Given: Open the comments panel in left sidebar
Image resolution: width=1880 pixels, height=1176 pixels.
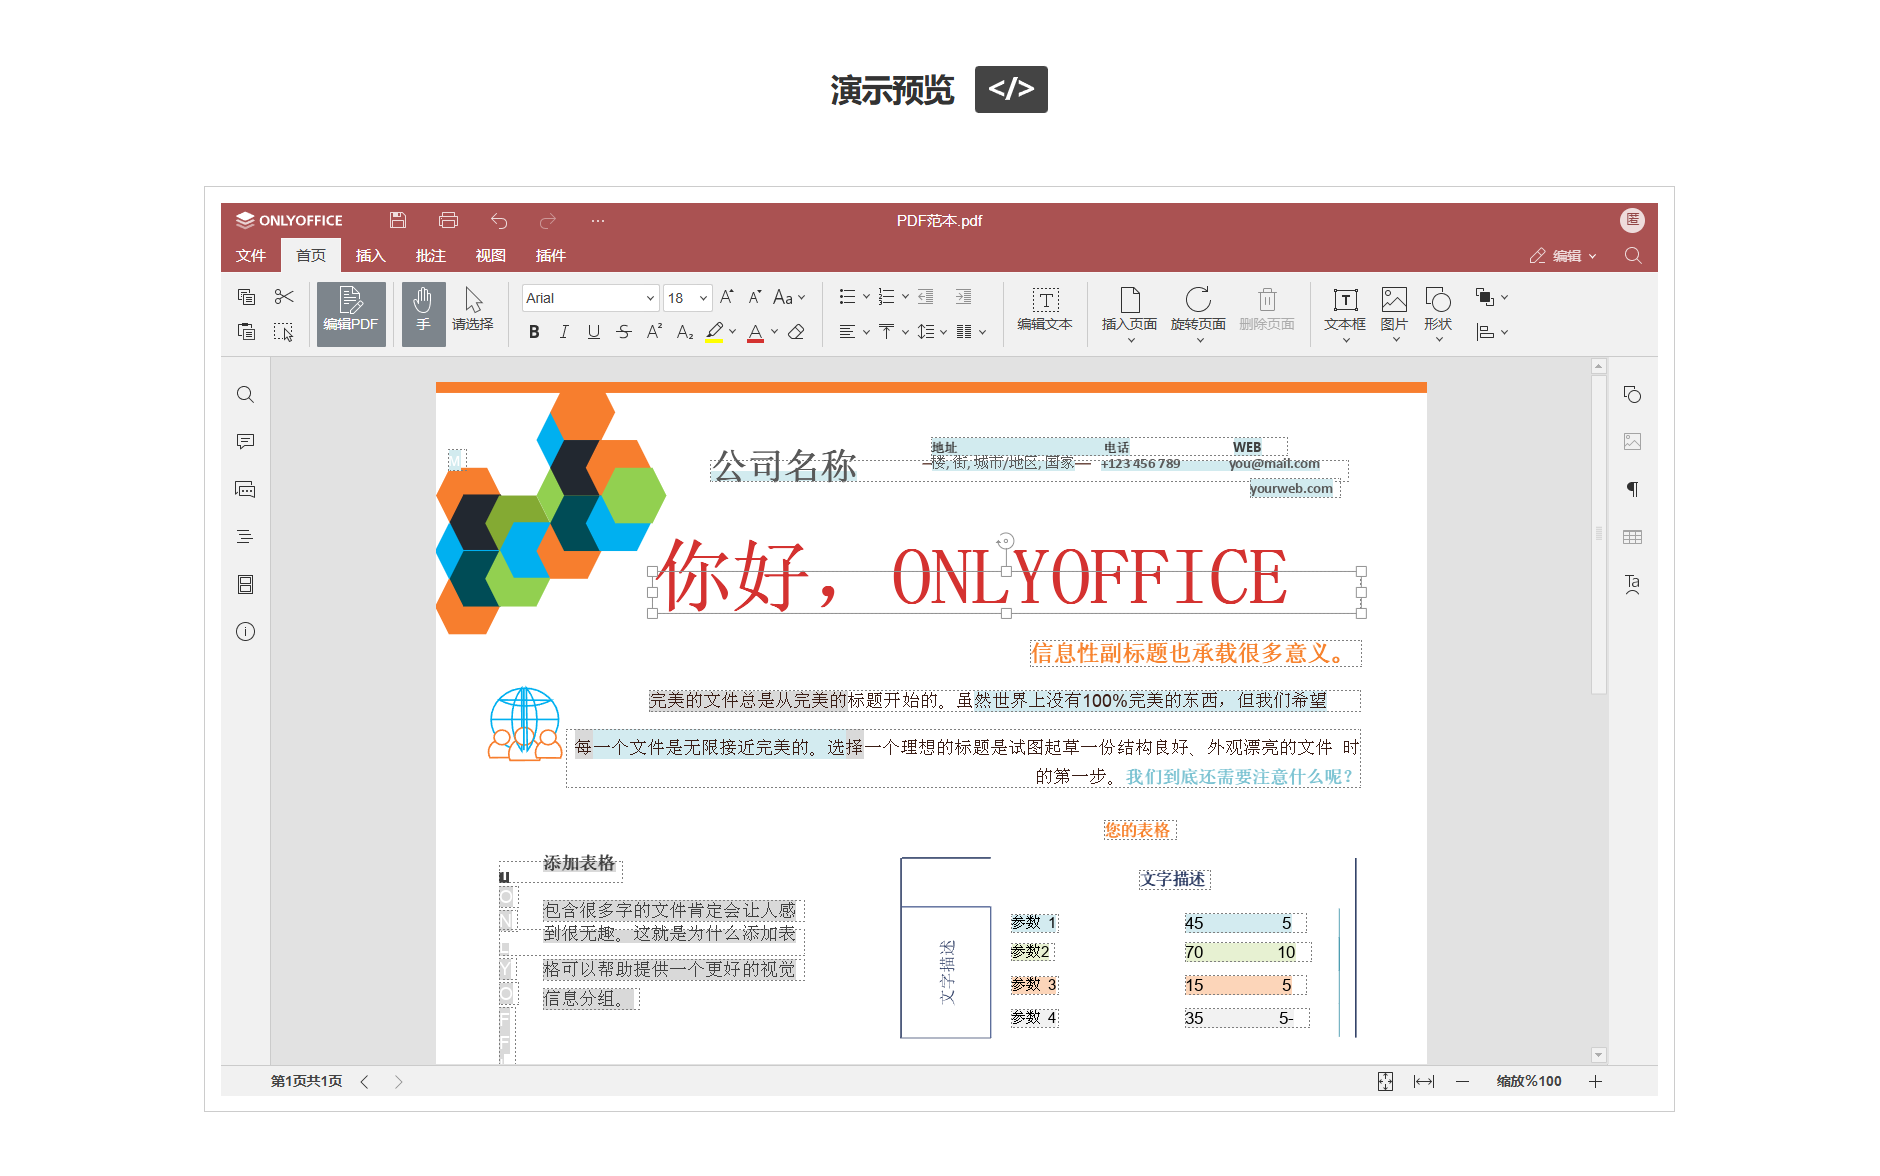Looking at the screenshot, I should [x=245, y=442].
